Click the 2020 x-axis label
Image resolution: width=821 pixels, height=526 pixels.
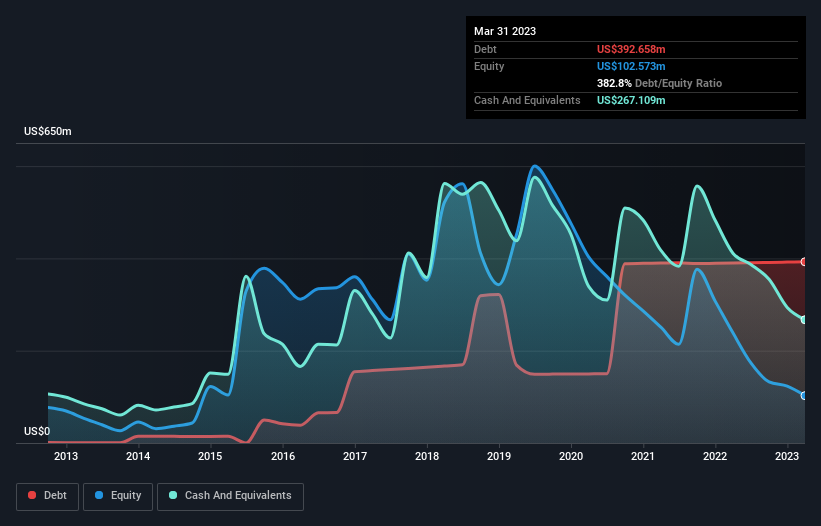click(x=571, y=456)
